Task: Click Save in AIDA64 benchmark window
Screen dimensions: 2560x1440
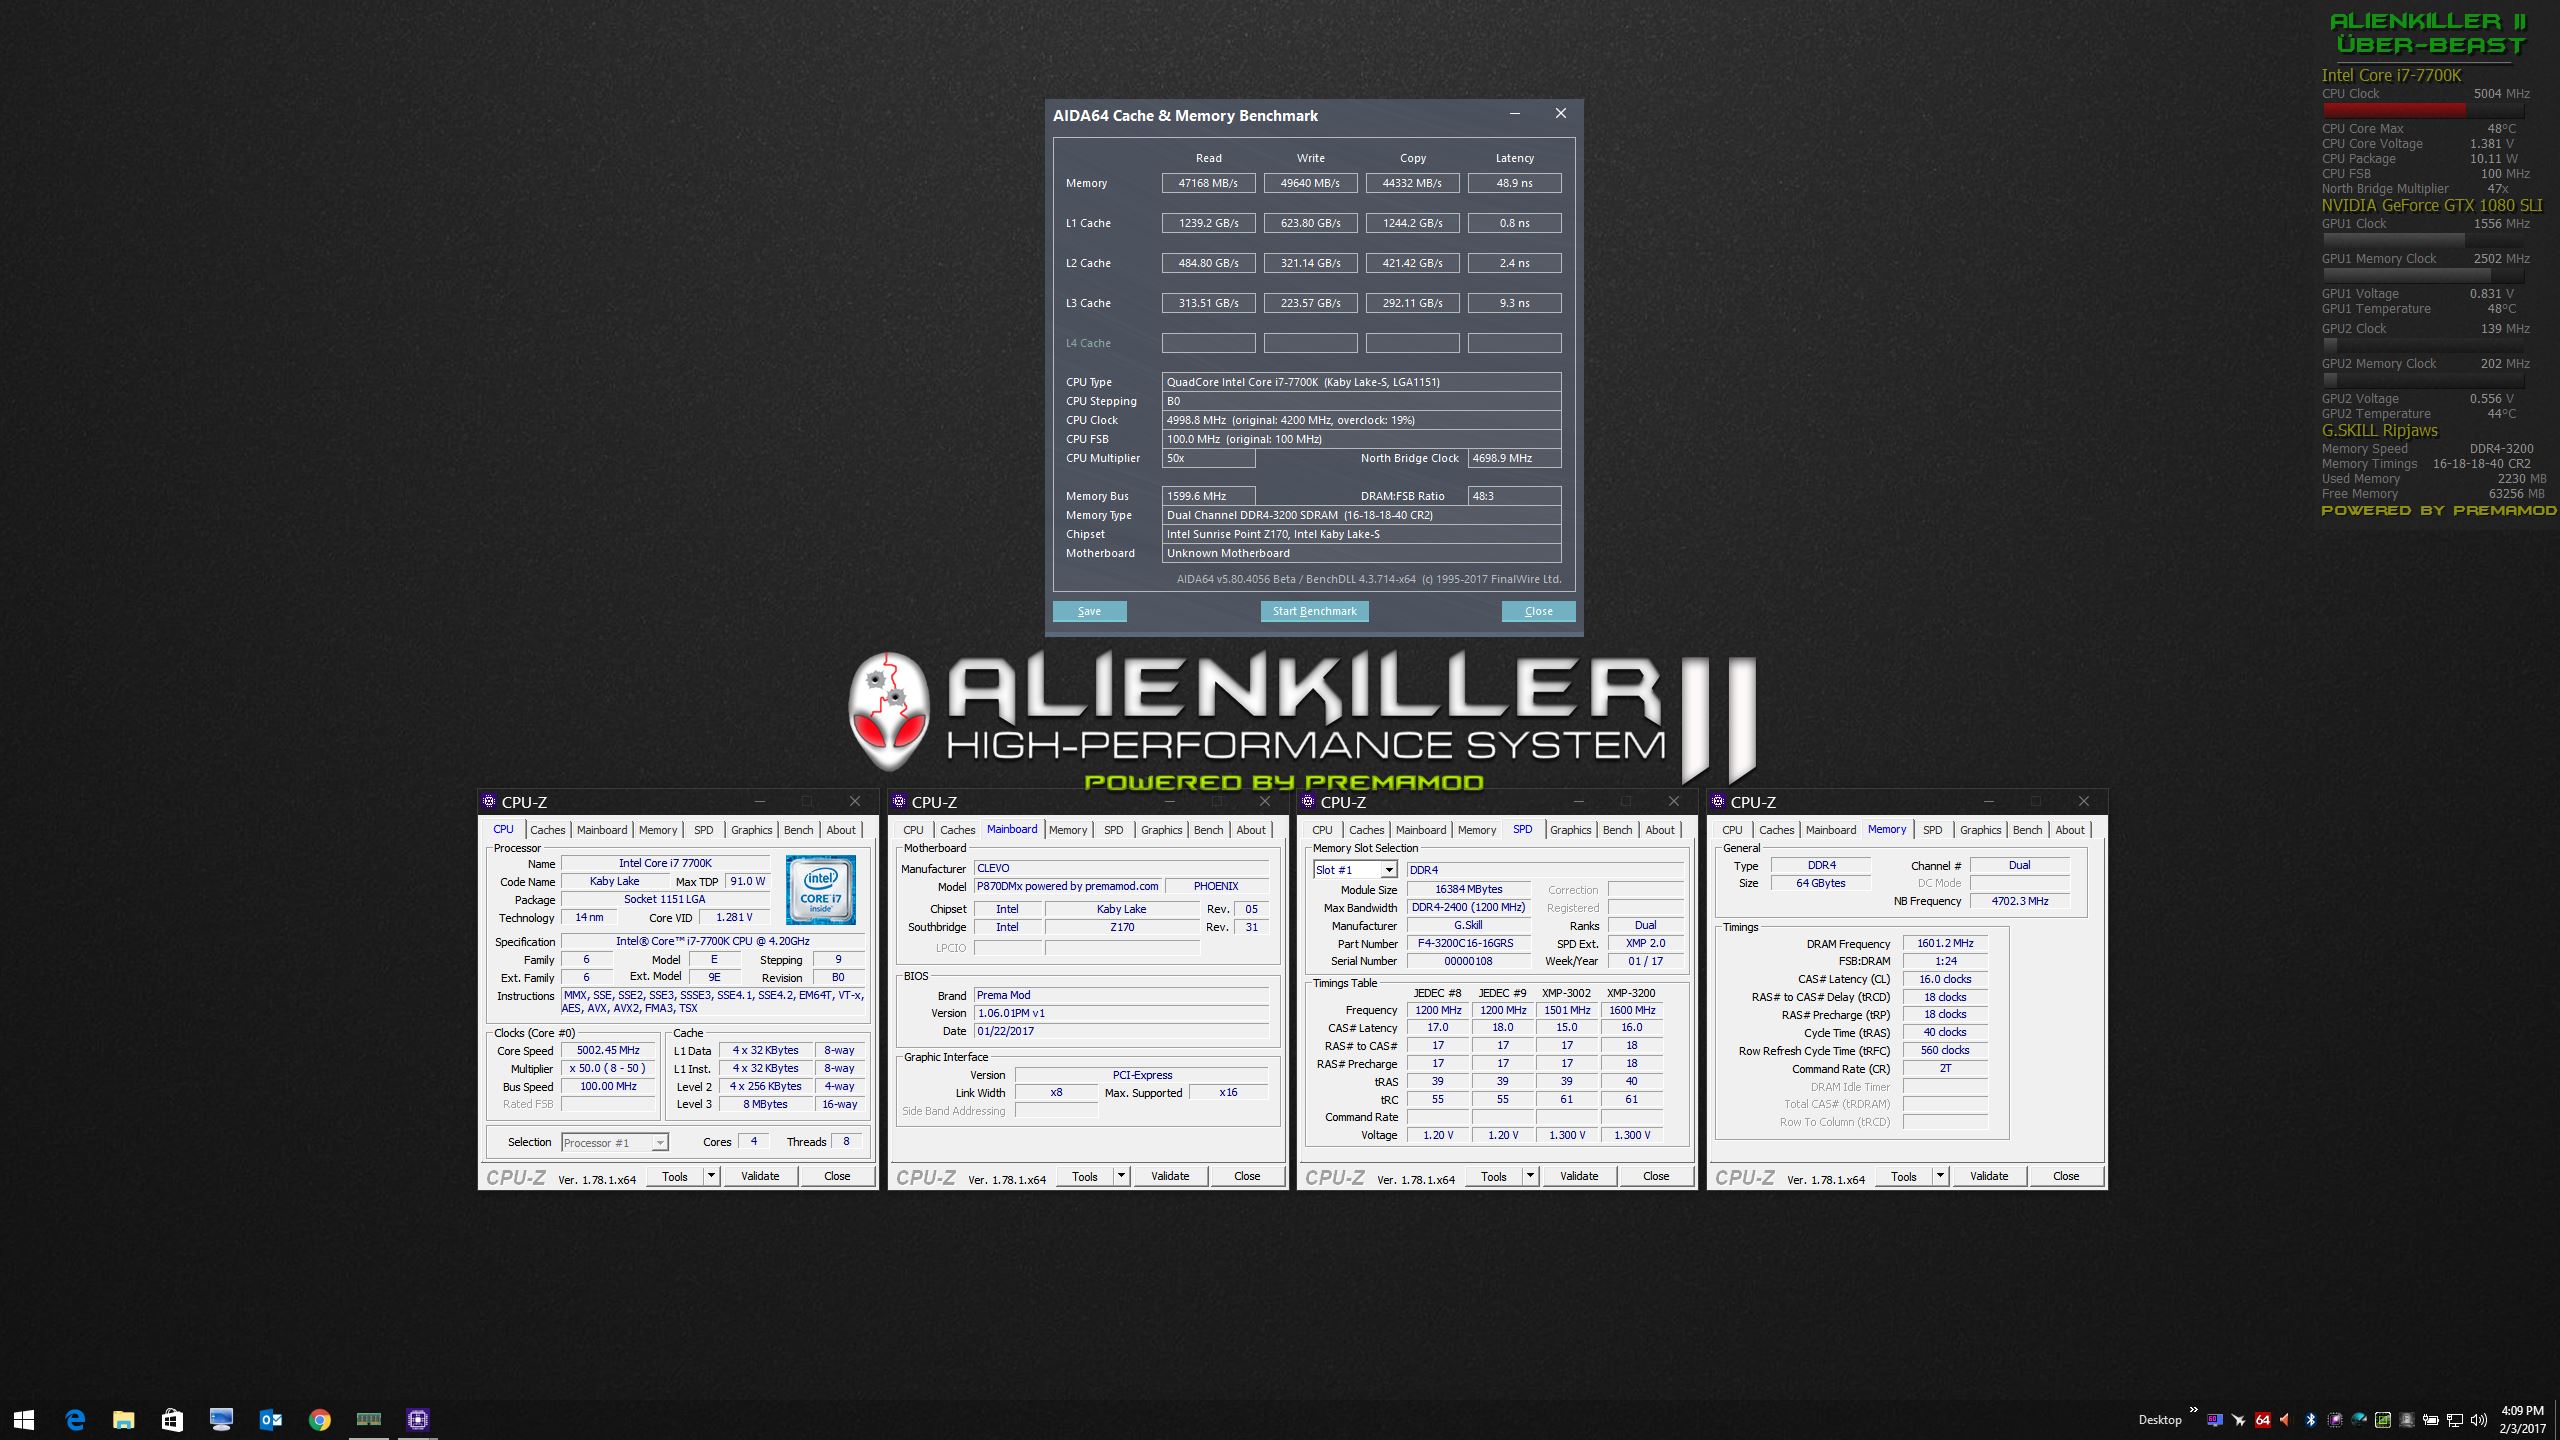Action: coord(1089,611)
